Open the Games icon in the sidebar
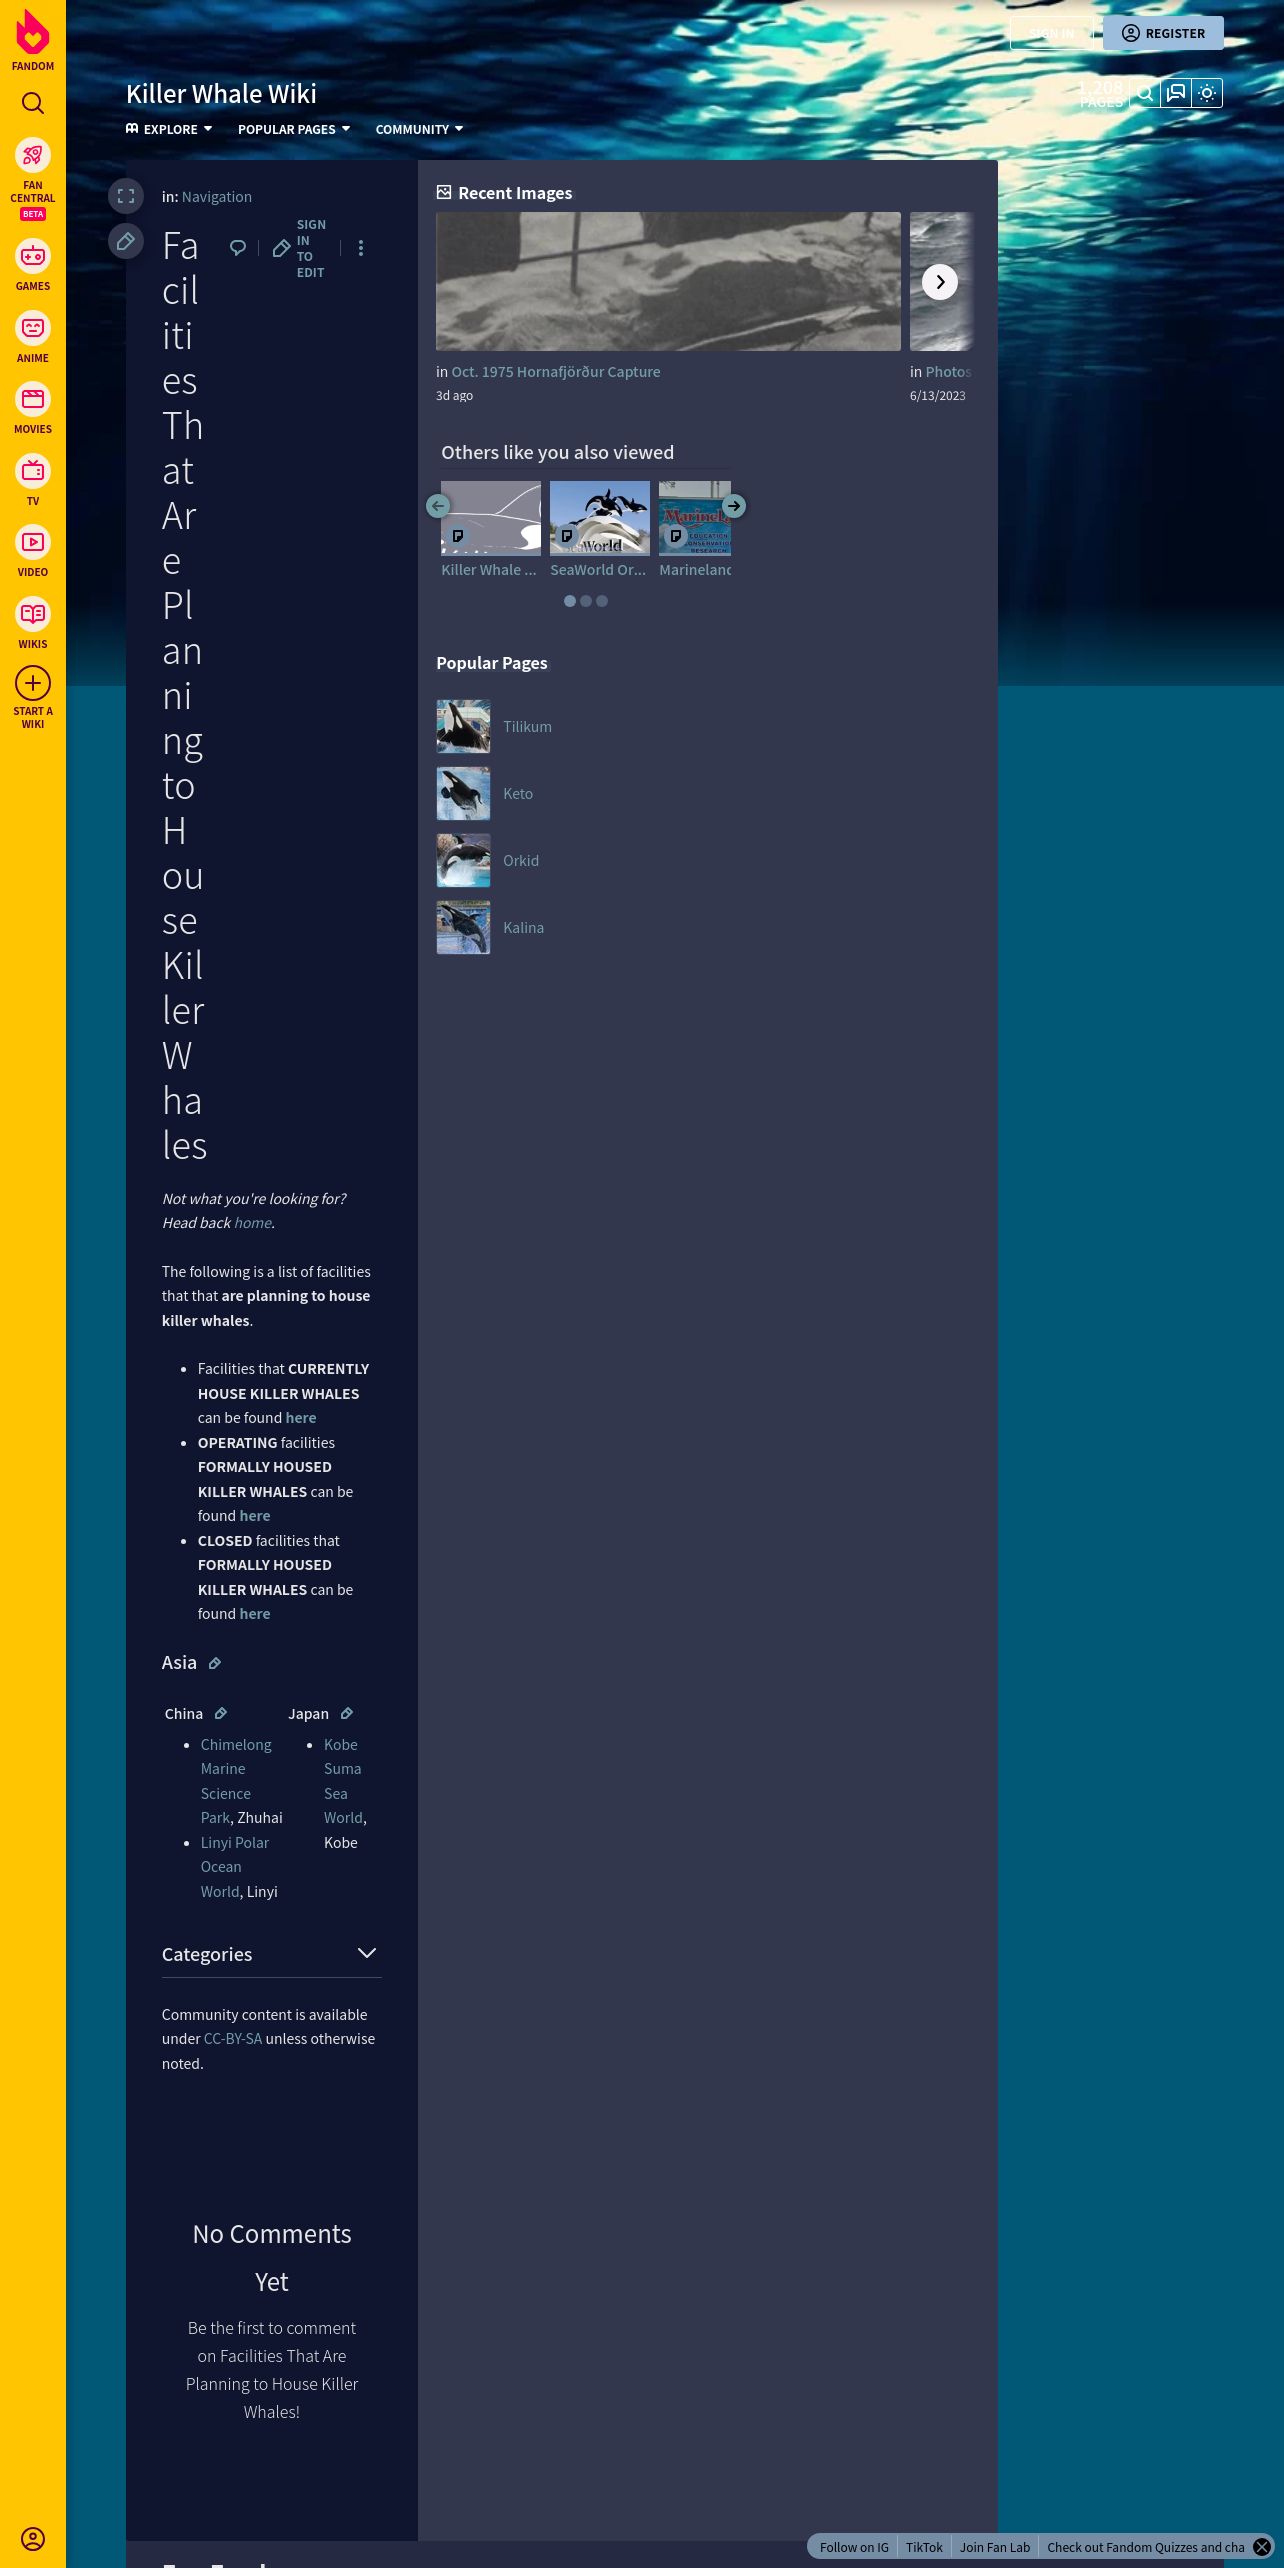This screenshot has width=1284, height=2568. tap(33, 256)
